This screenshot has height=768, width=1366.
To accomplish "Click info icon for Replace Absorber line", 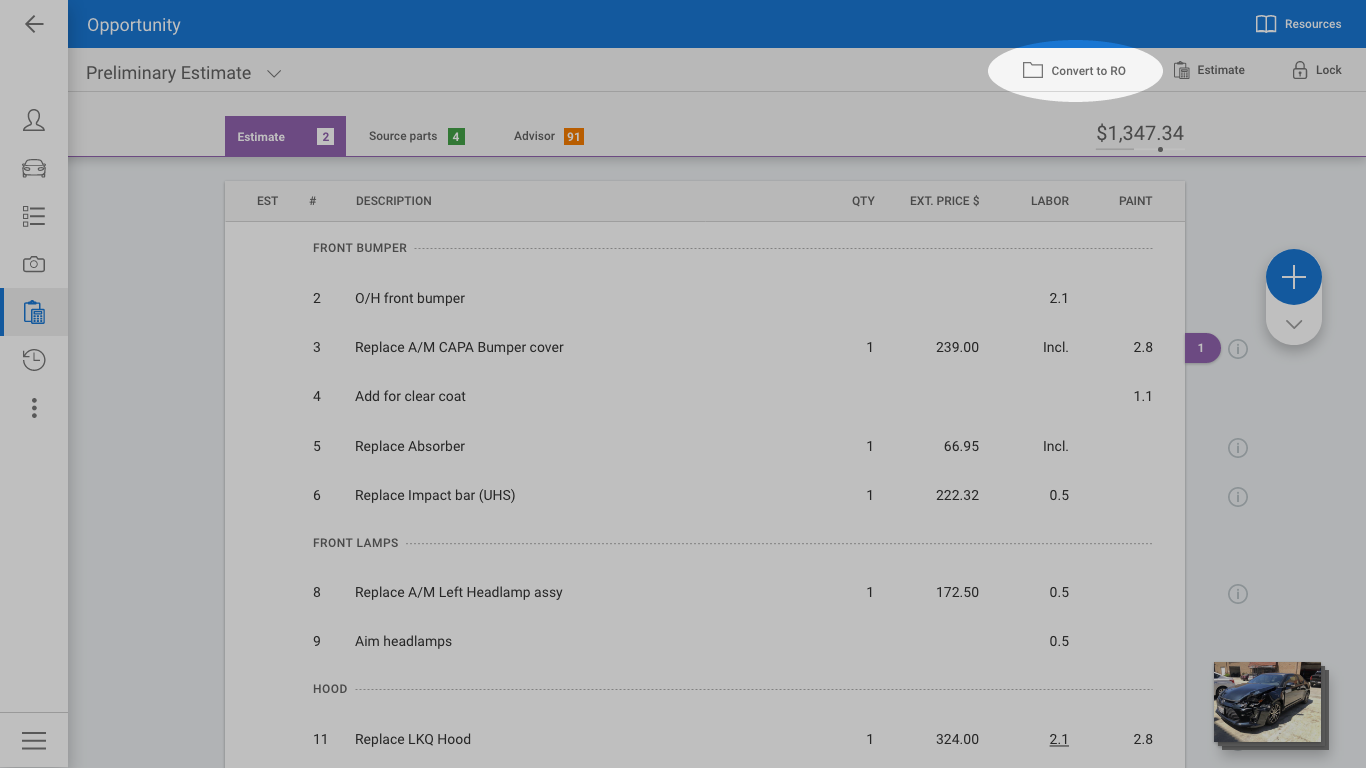I will 1238,447.
